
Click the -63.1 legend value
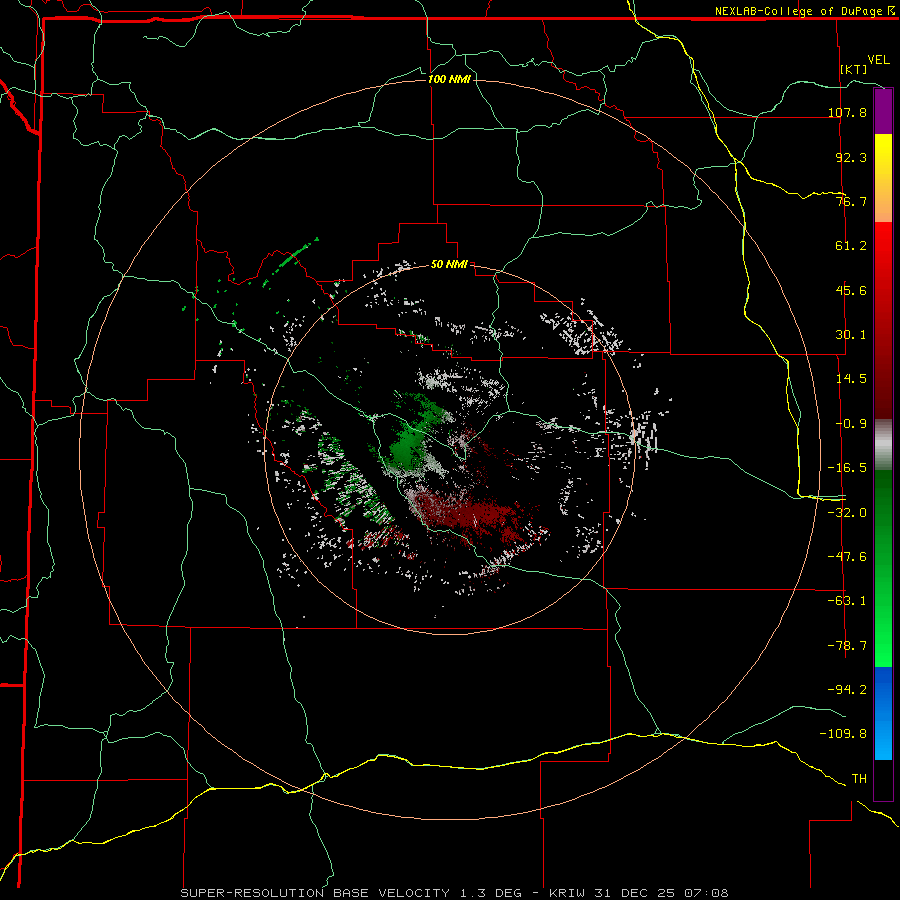coord(847,601)
